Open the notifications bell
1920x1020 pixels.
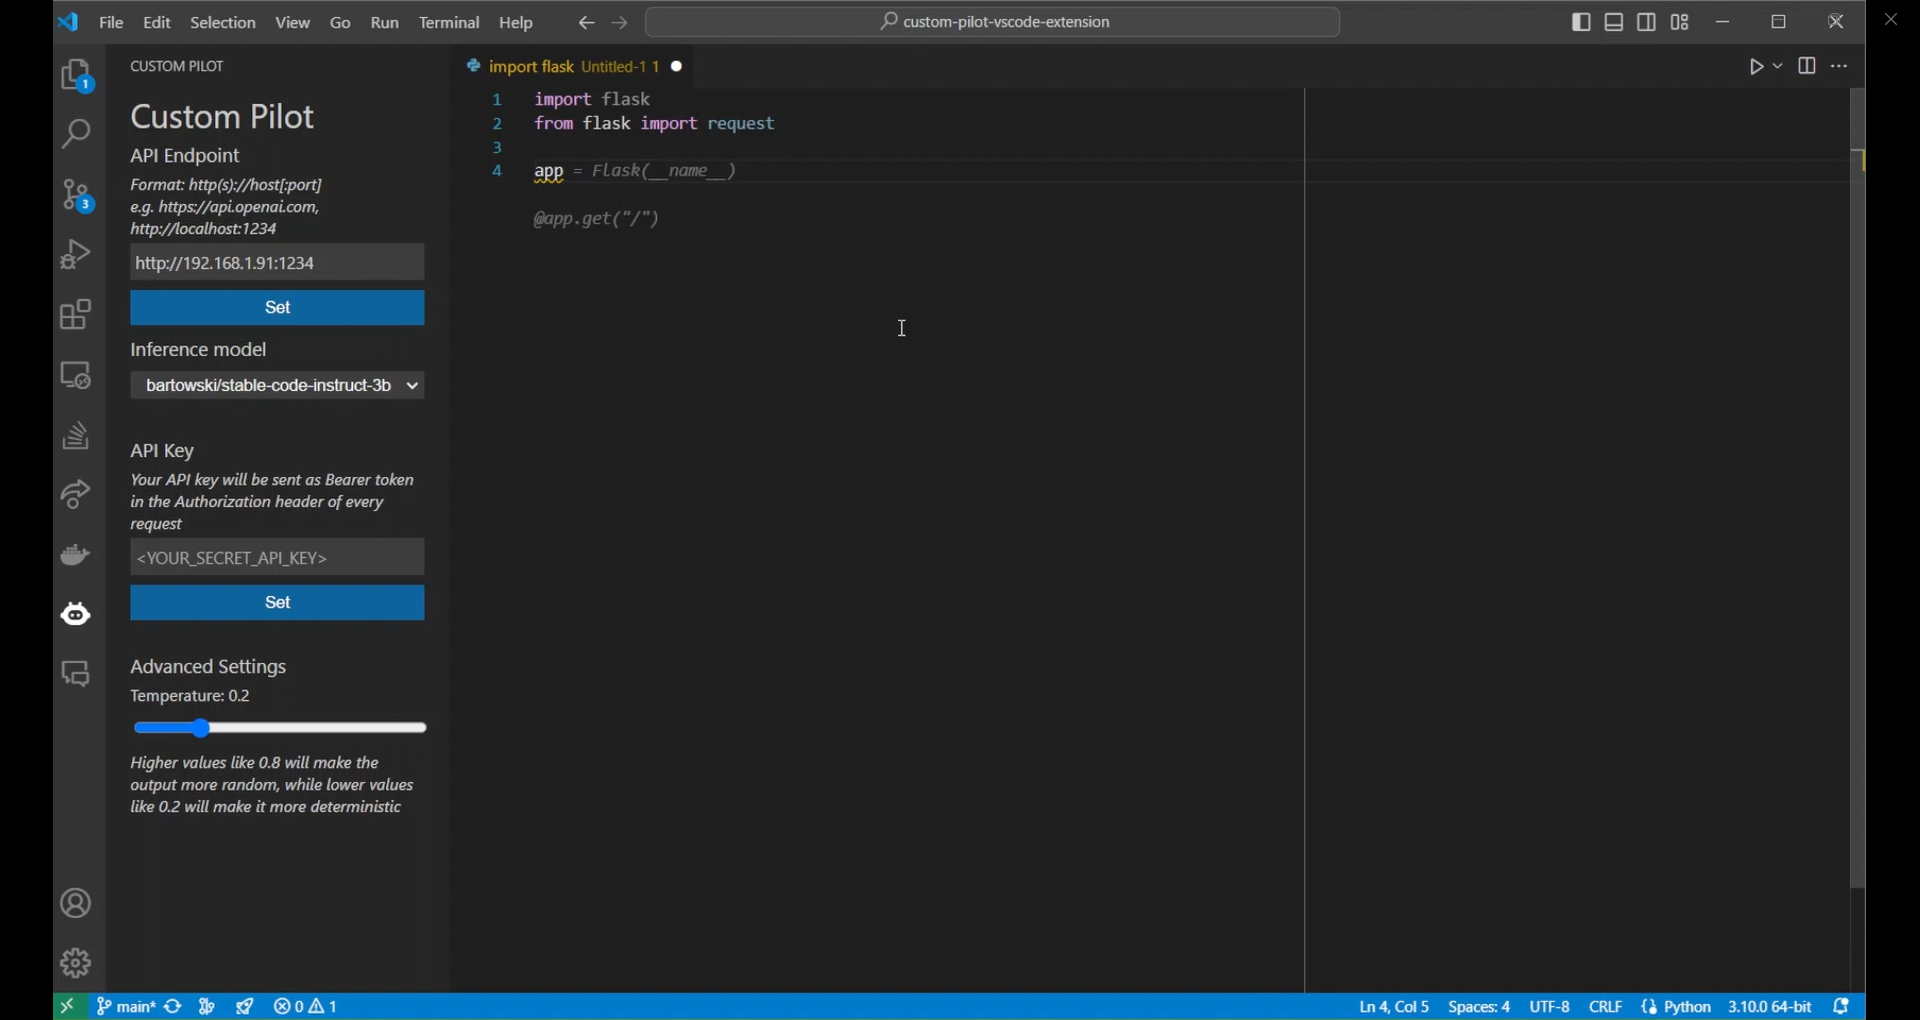point(1843,1007)
